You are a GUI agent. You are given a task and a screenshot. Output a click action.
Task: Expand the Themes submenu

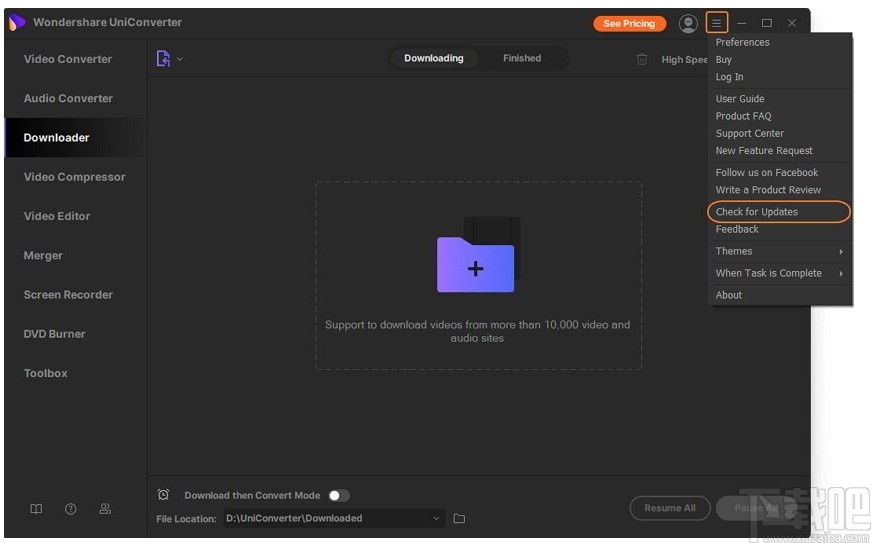pos(779,251)
